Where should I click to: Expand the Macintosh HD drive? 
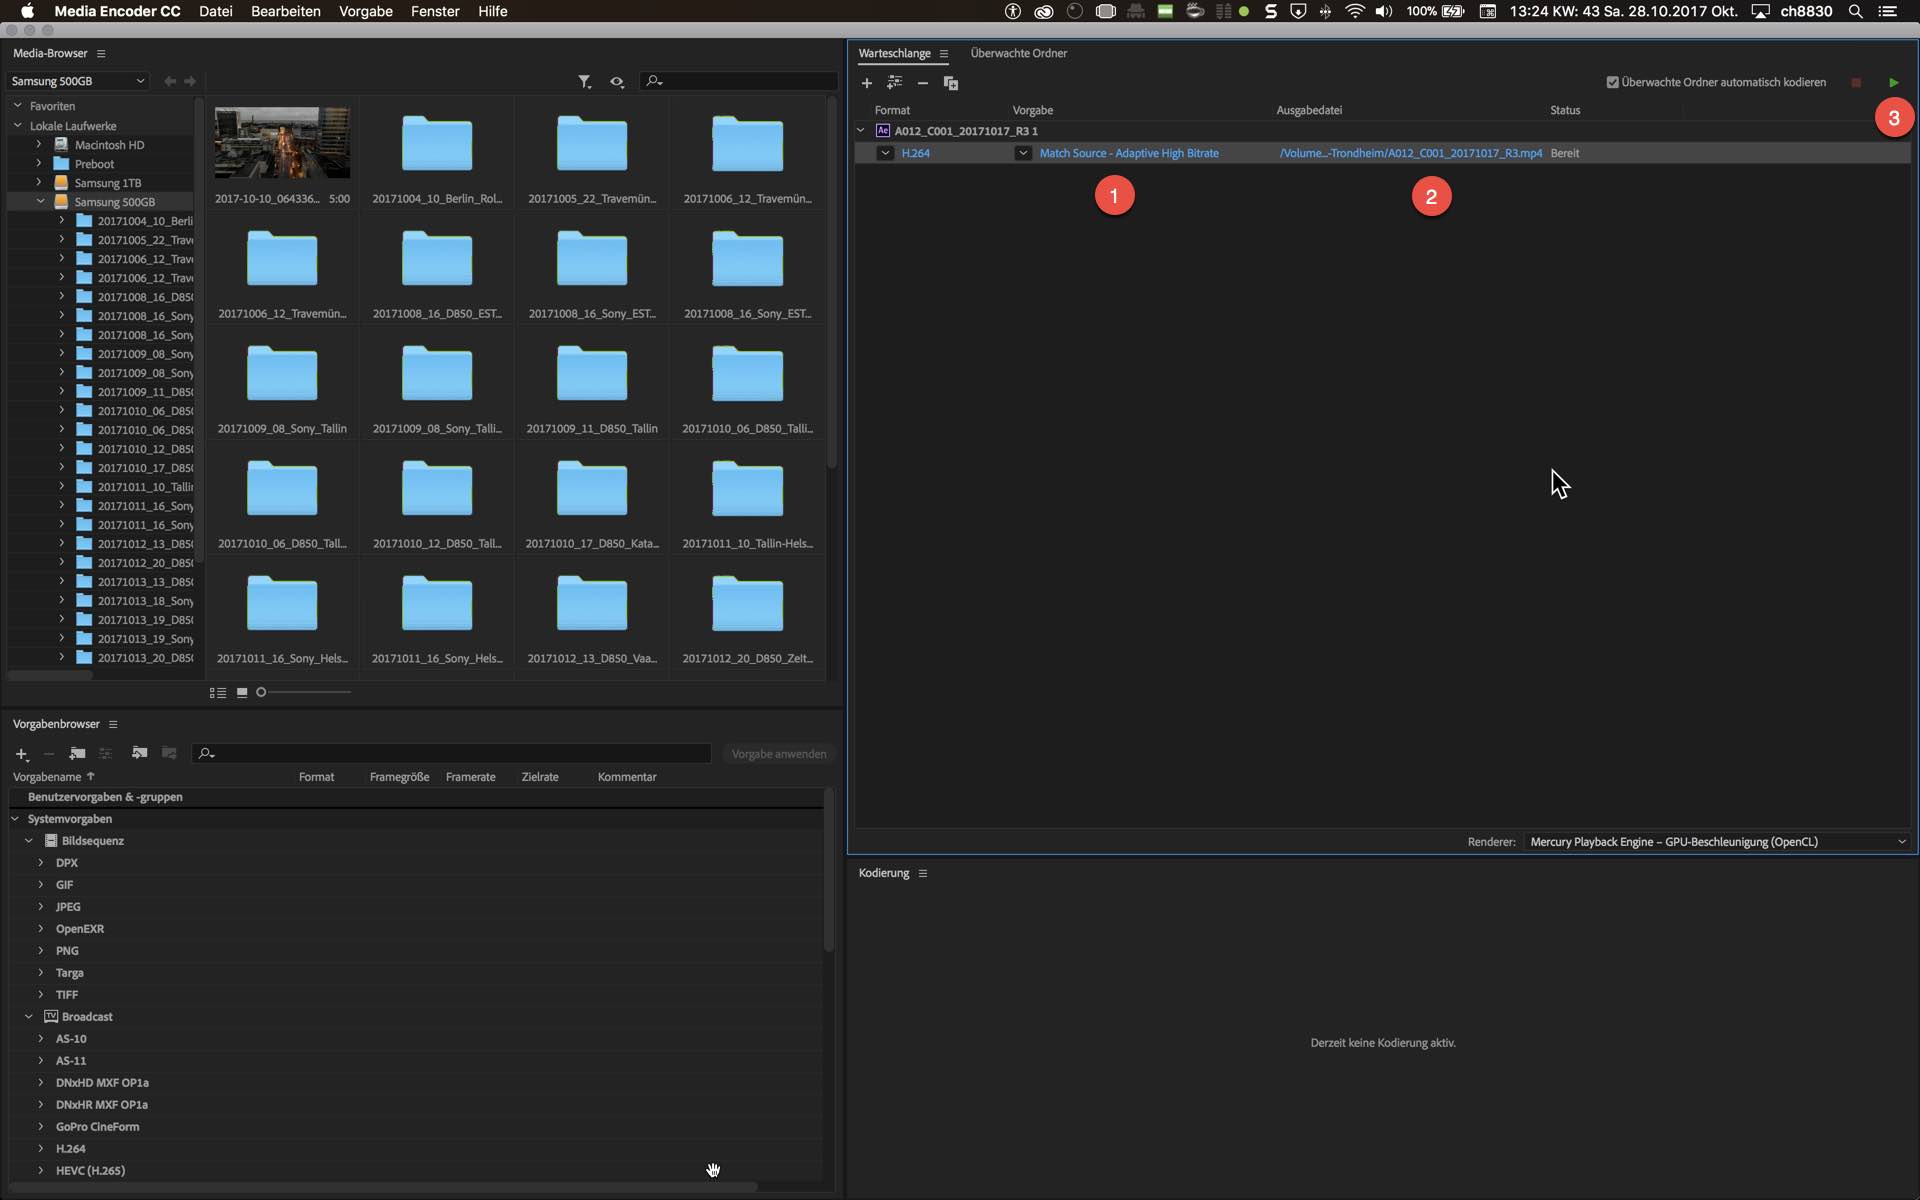coord(39,144)
